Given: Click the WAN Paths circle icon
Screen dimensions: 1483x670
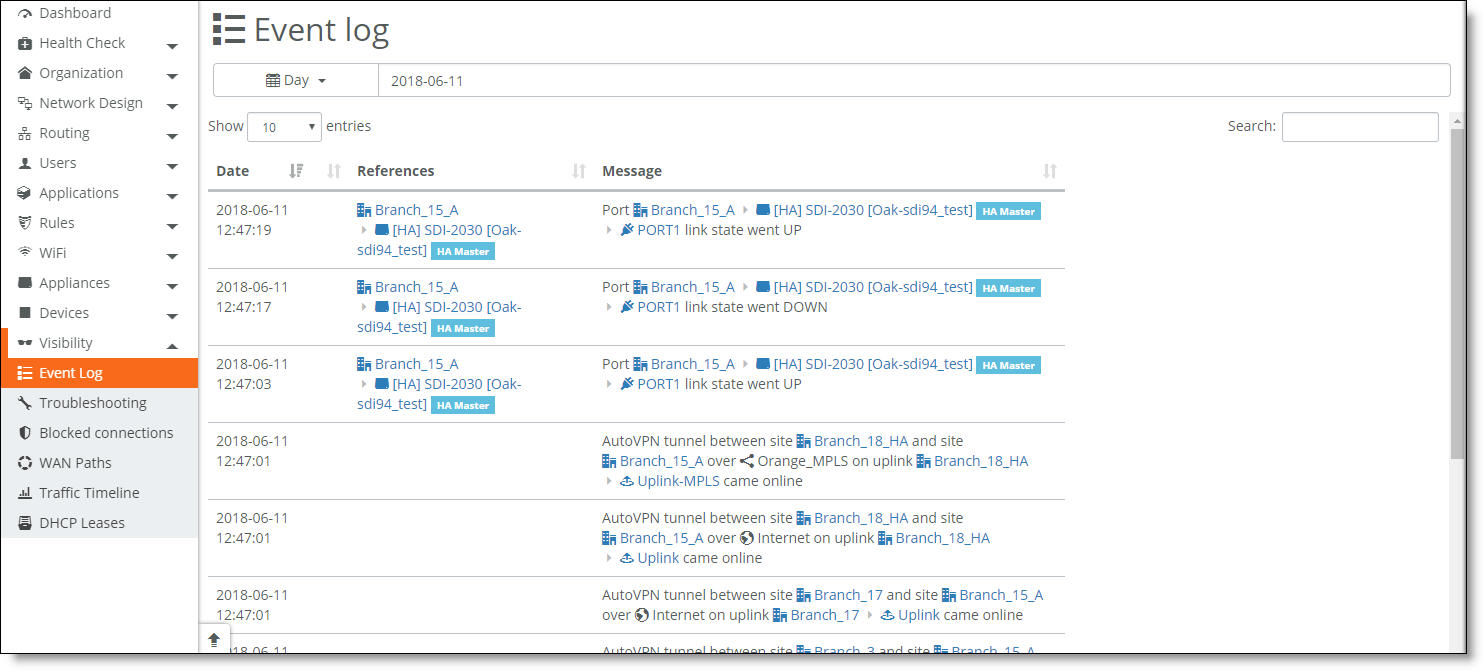Looking at the screenshot, I should (25, 463).
